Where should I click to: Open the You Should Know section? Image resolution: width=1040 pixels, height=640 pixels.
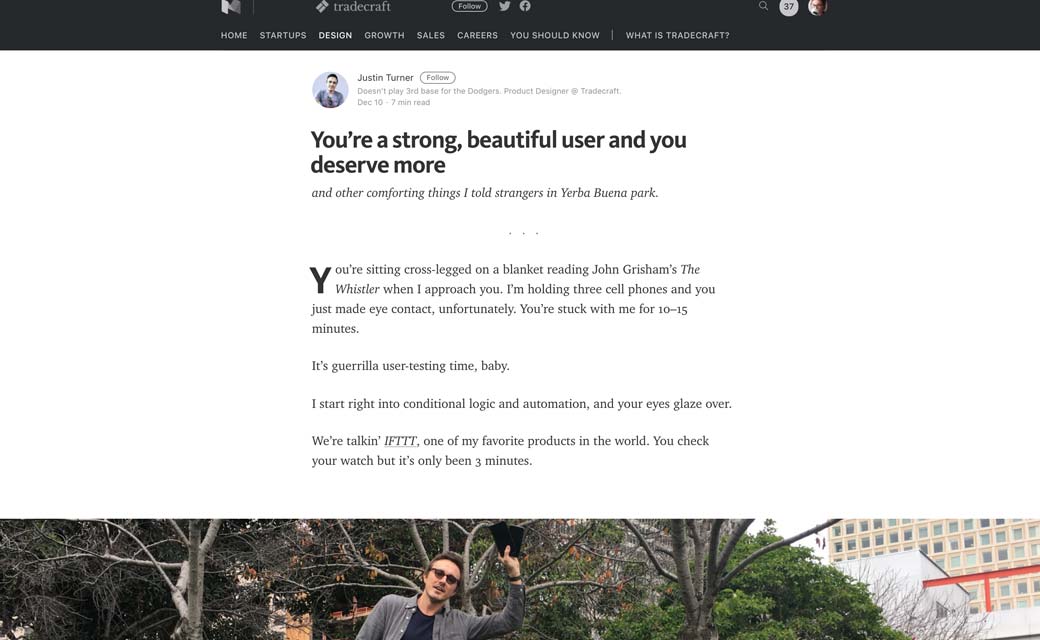555,35
